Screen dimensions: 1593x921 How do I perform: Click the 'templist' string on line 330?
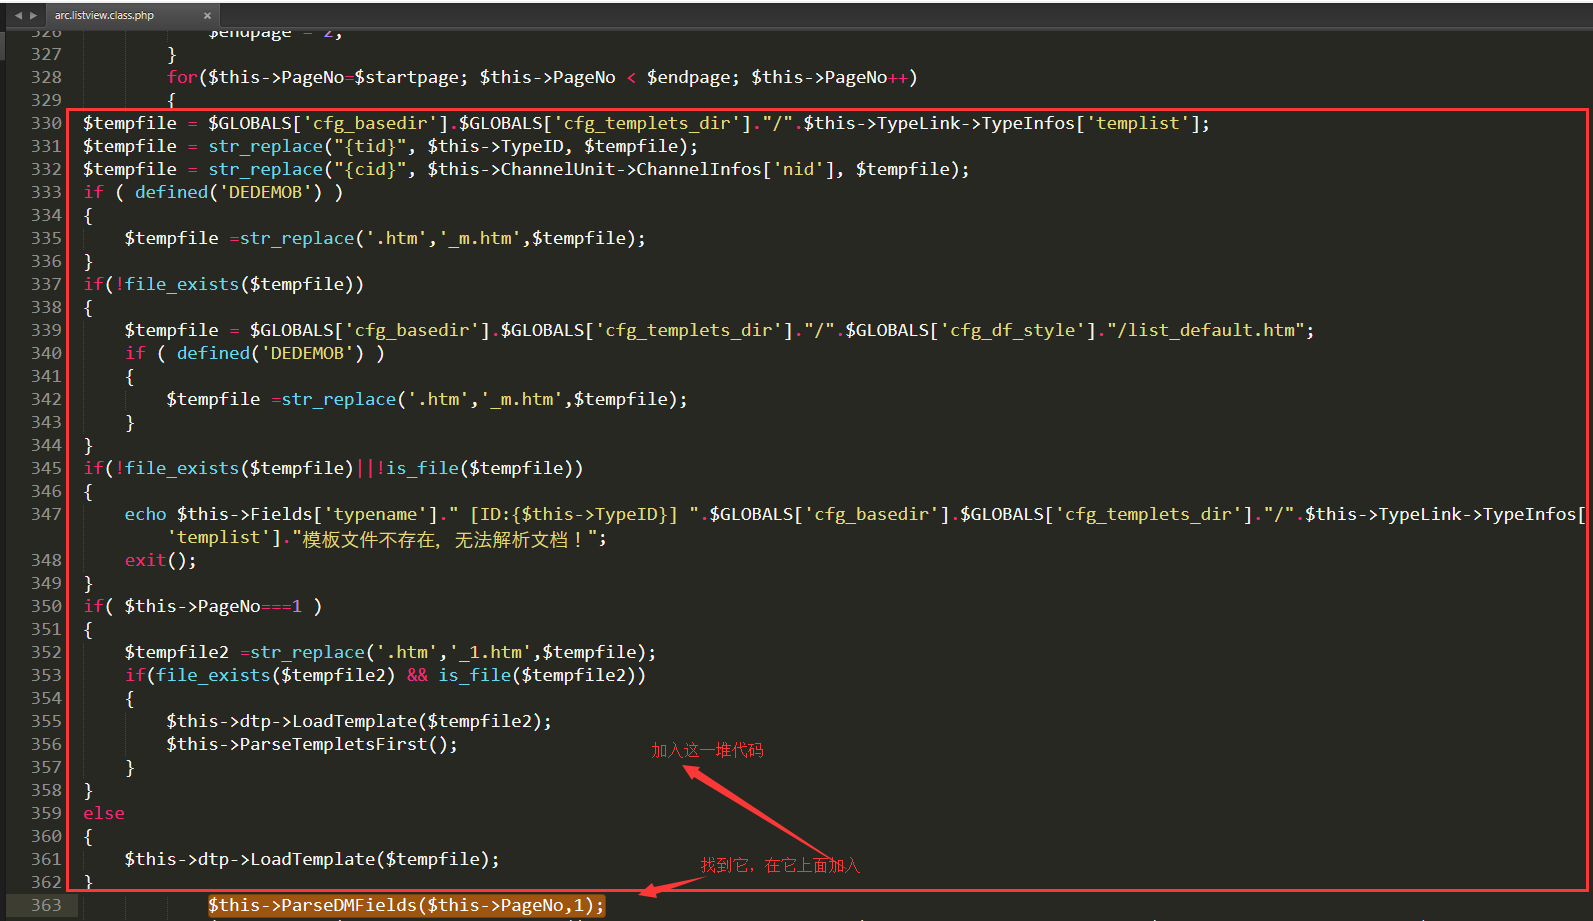pyautogui.click(x=1138, y=123)
